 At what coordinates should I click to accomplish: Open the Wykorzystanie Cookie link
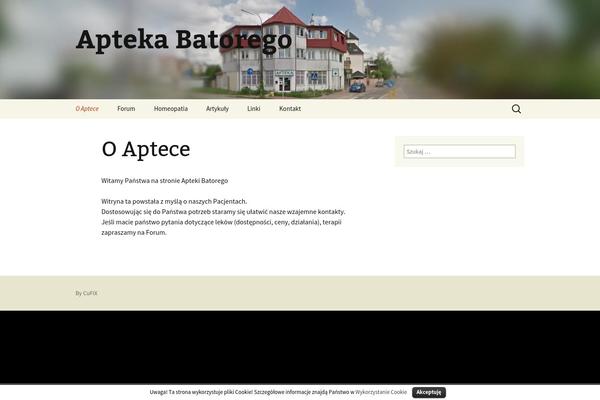coord(381,393)
